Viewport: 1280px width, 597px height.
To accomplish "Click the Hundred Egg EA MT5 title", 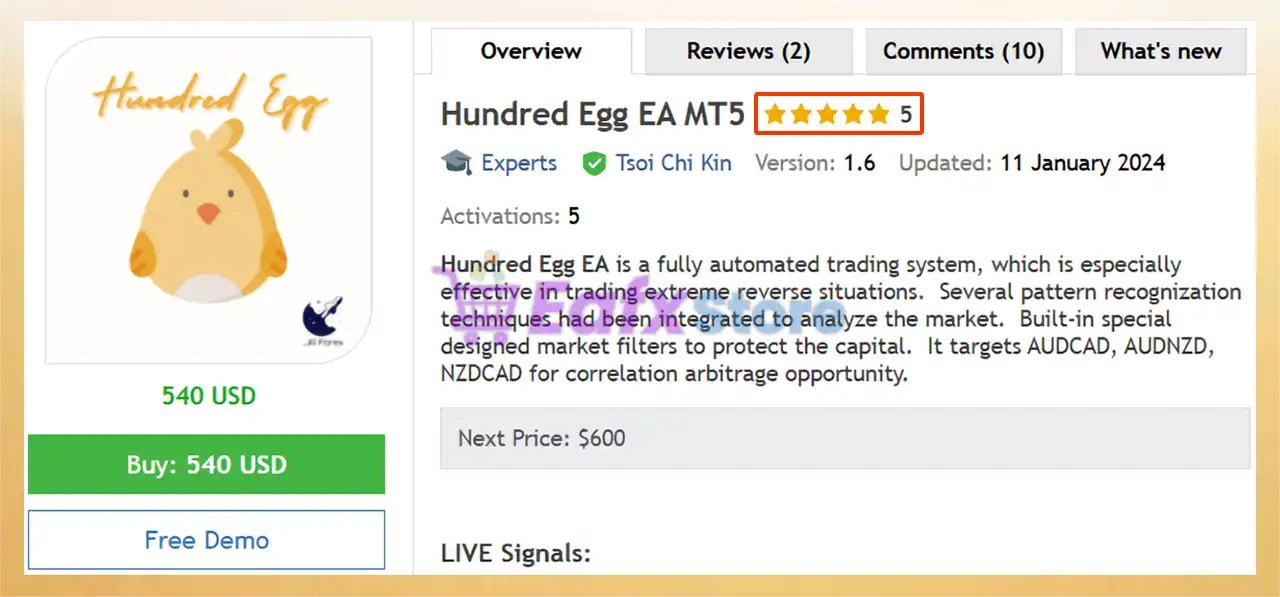I will coord(592,115).
